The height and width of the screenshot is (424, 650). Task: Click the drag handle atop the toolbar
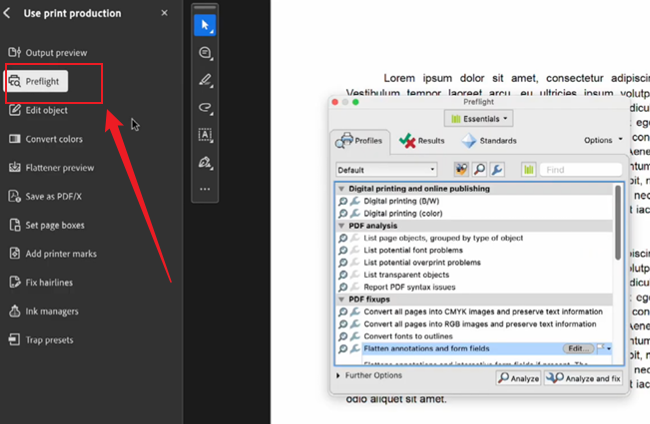tap(205, 7)
